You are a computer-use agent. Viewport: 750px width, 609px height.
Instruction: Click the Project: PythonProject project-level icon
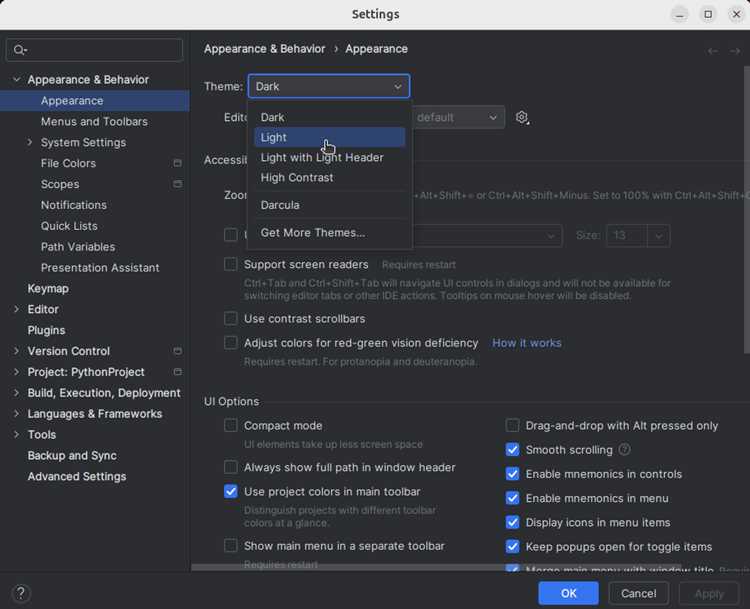click(x=177, y=372)
